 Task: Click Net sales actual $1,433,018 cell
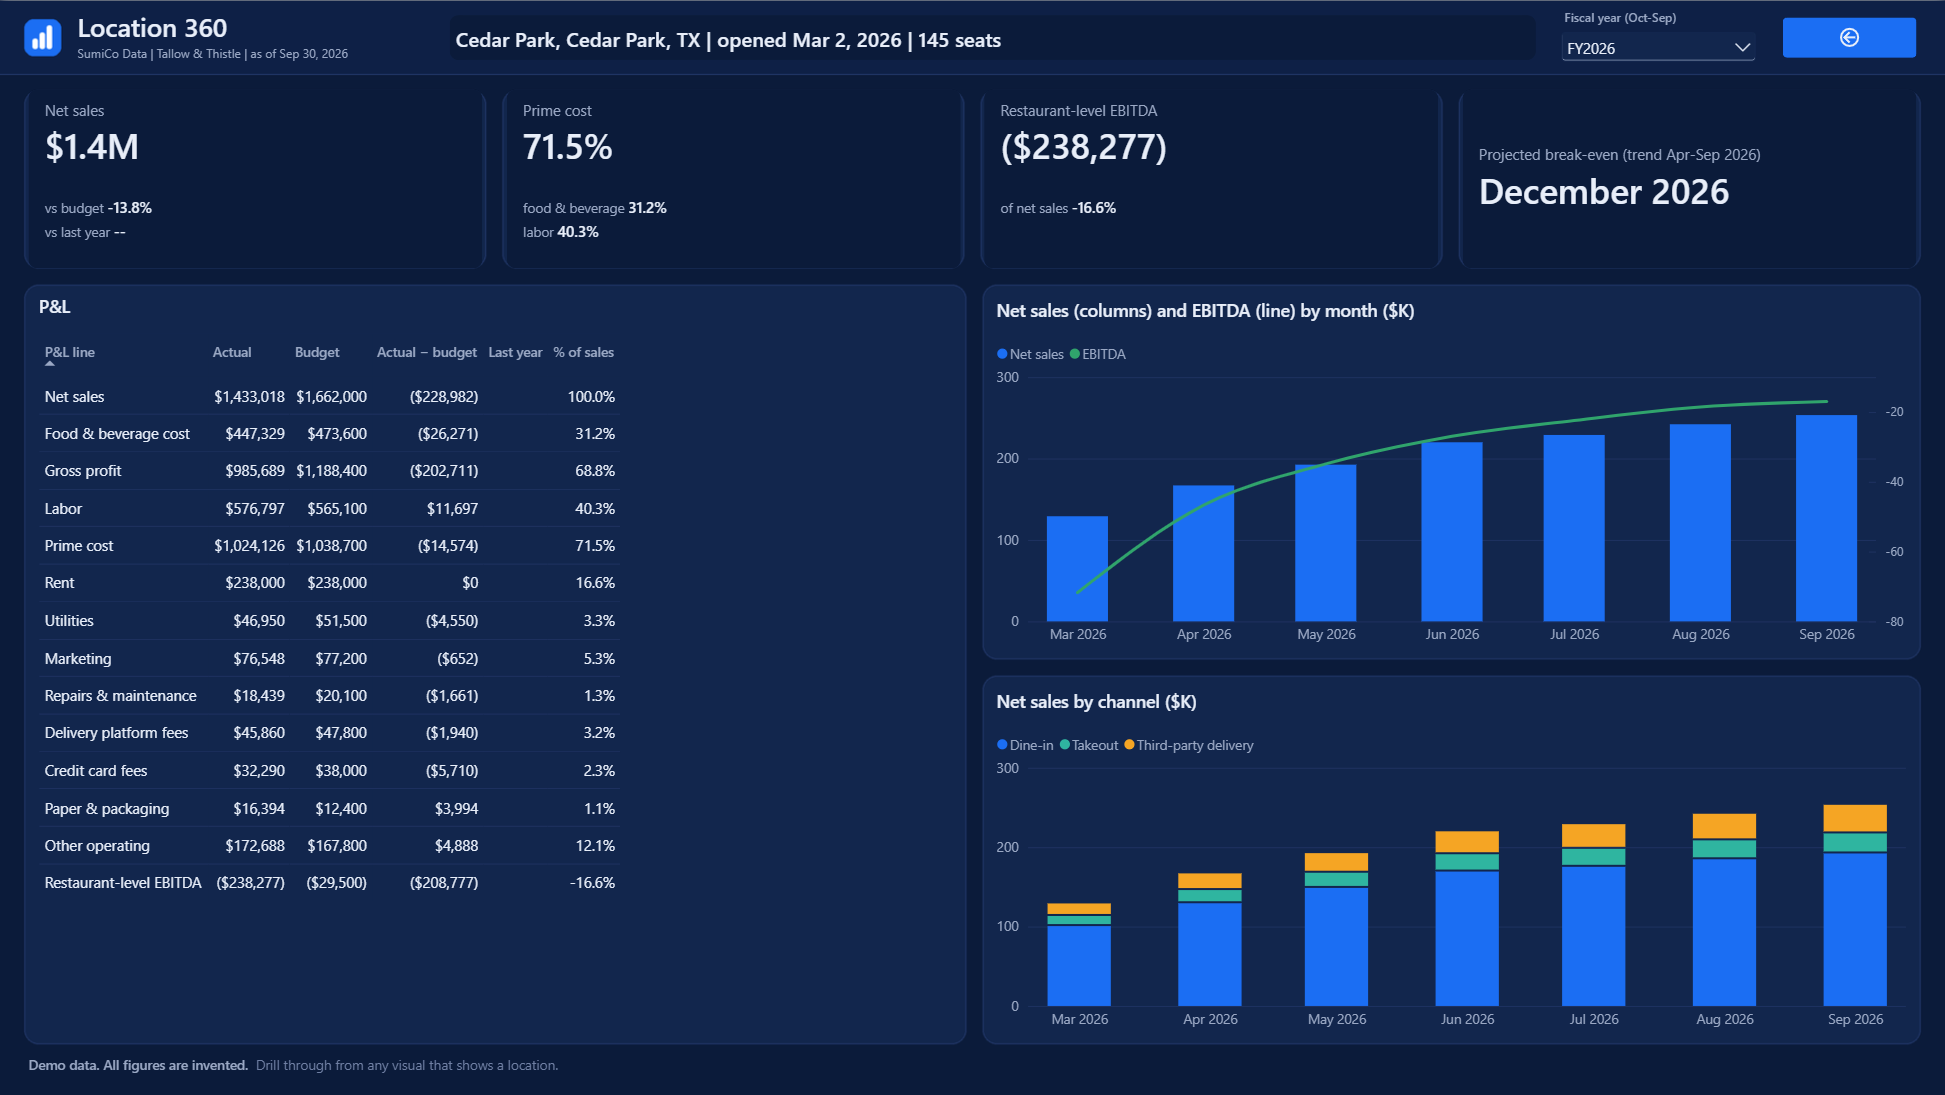[249, 397]
